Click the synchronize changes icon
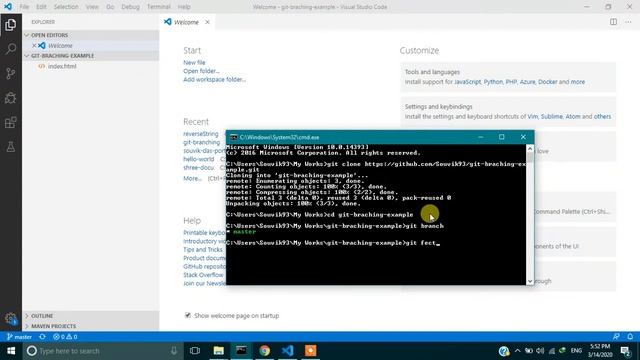640x360 pixels. pyautogui.click(x=42, y=337)
